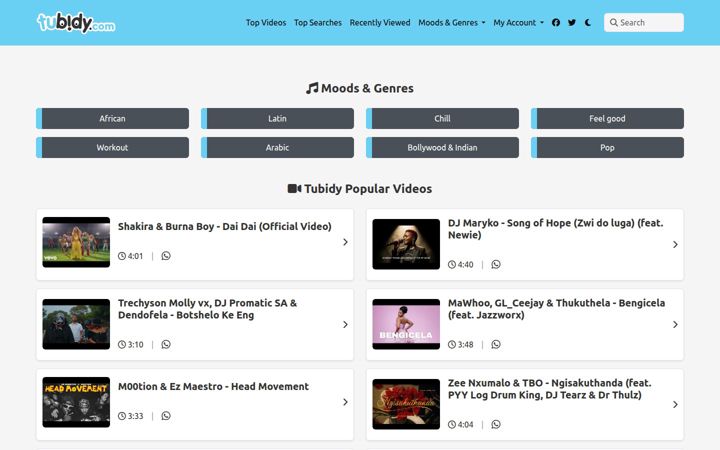This screenshot has height=450, width=720.
Task: Click clock icon beside 3:33 duration
Action: coord(122,416)
